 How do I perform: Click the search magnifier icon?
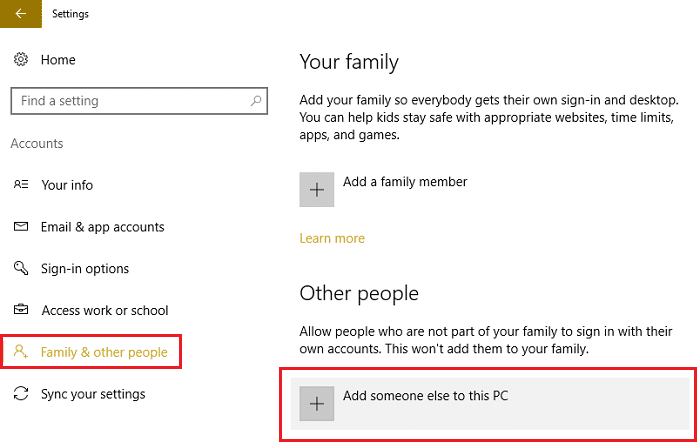click(257, 101)
